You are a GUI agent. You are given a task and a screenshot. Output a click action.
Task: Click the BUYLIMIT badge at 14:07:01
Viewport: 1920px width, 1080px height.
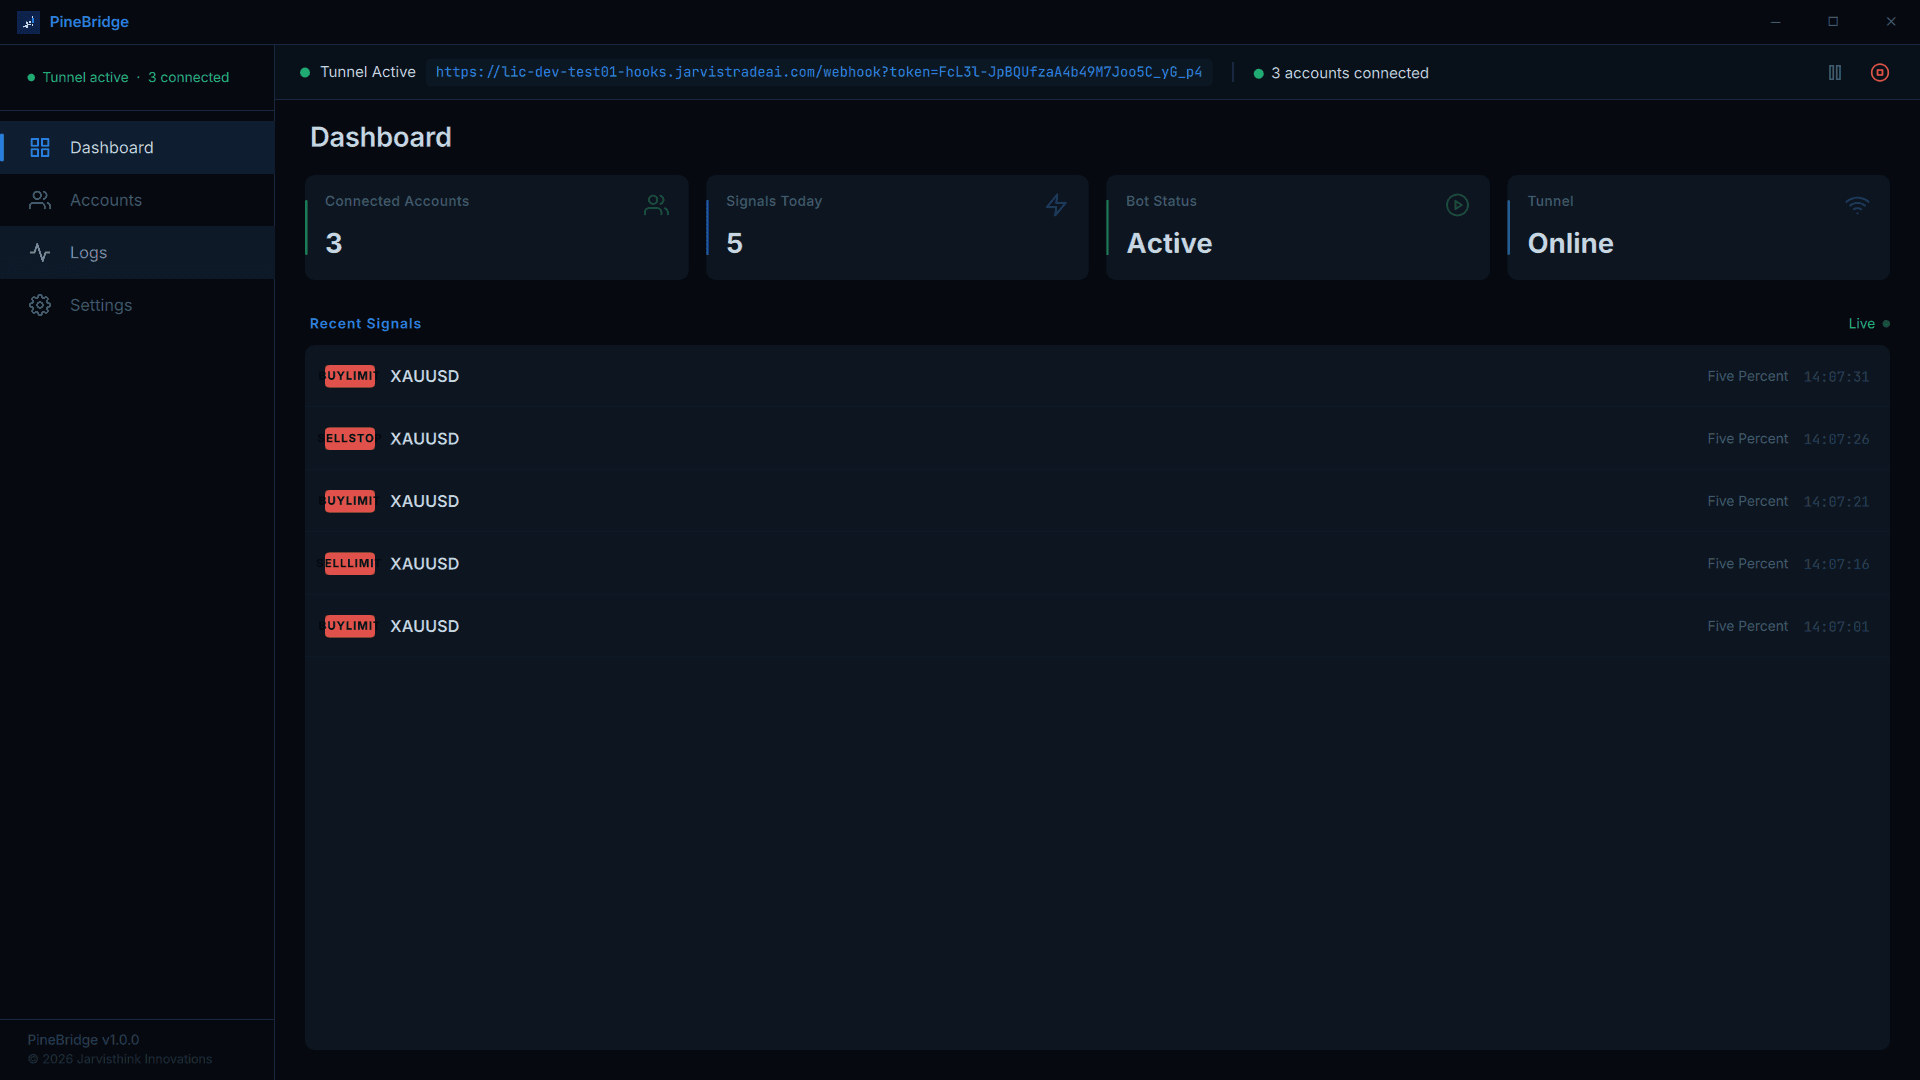tap(350, 626)
